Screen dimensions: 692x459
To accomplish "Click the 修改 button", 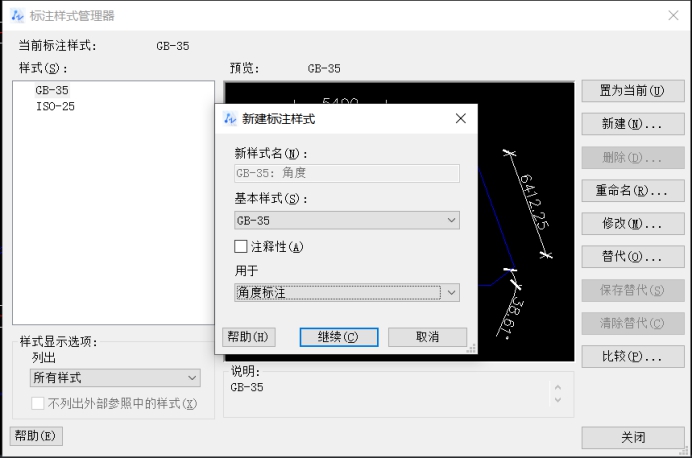I will point(632,223).
